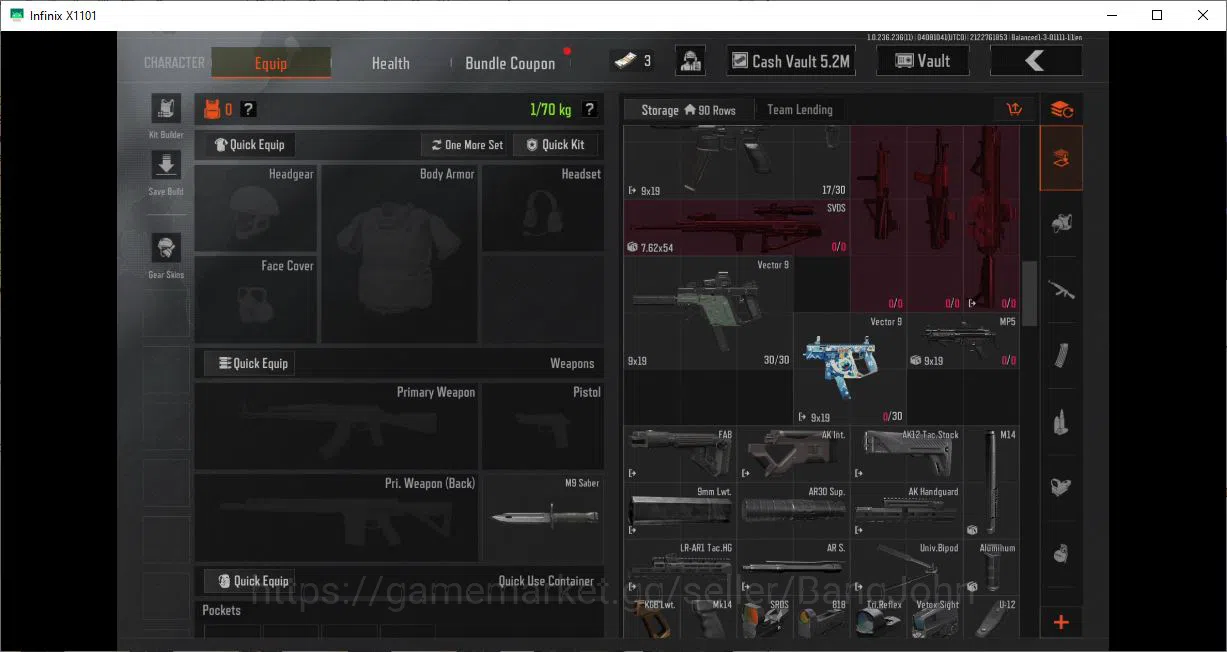The width and height of the screenshot is (1227, 652).
Task: Click the stacked-items refresh icon in sidebar
Action: 1061,109
